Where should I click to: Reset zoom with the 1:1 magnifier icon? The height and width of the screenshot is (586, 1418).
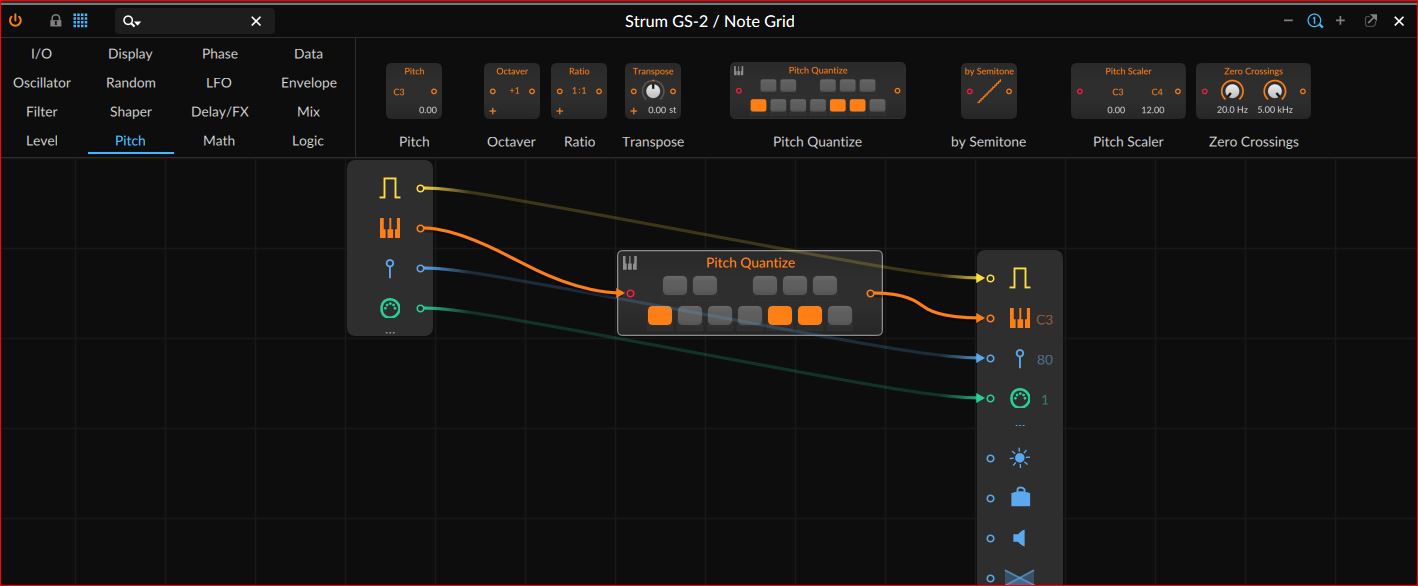pos(1315,20)
